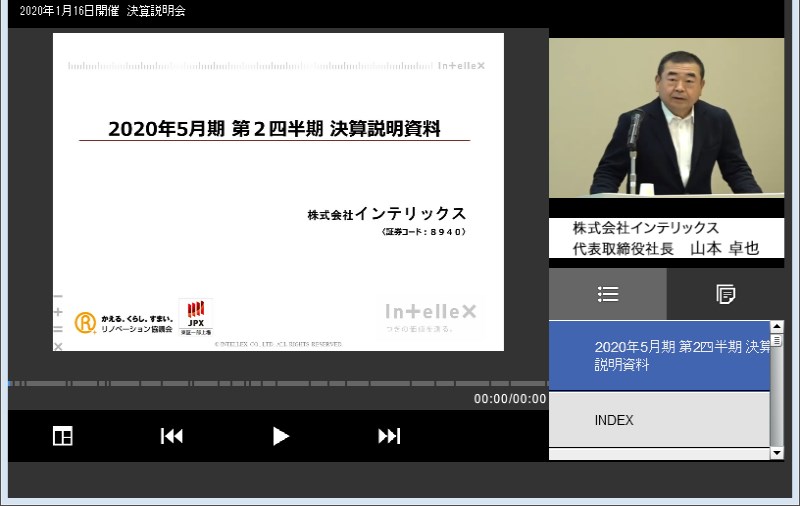Select the 2020年5月期 第2四半期 chapter entry
Viewport: 800px width, 506px height.
click(x=659, y=356)
